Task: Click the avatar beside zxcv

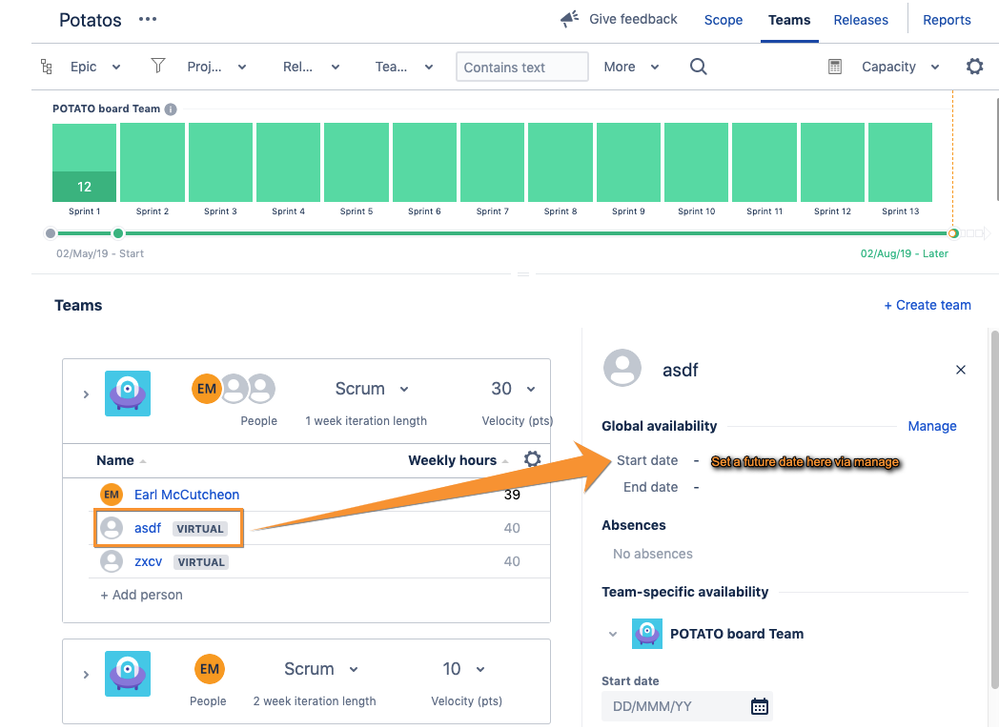Action: point(111,561)
